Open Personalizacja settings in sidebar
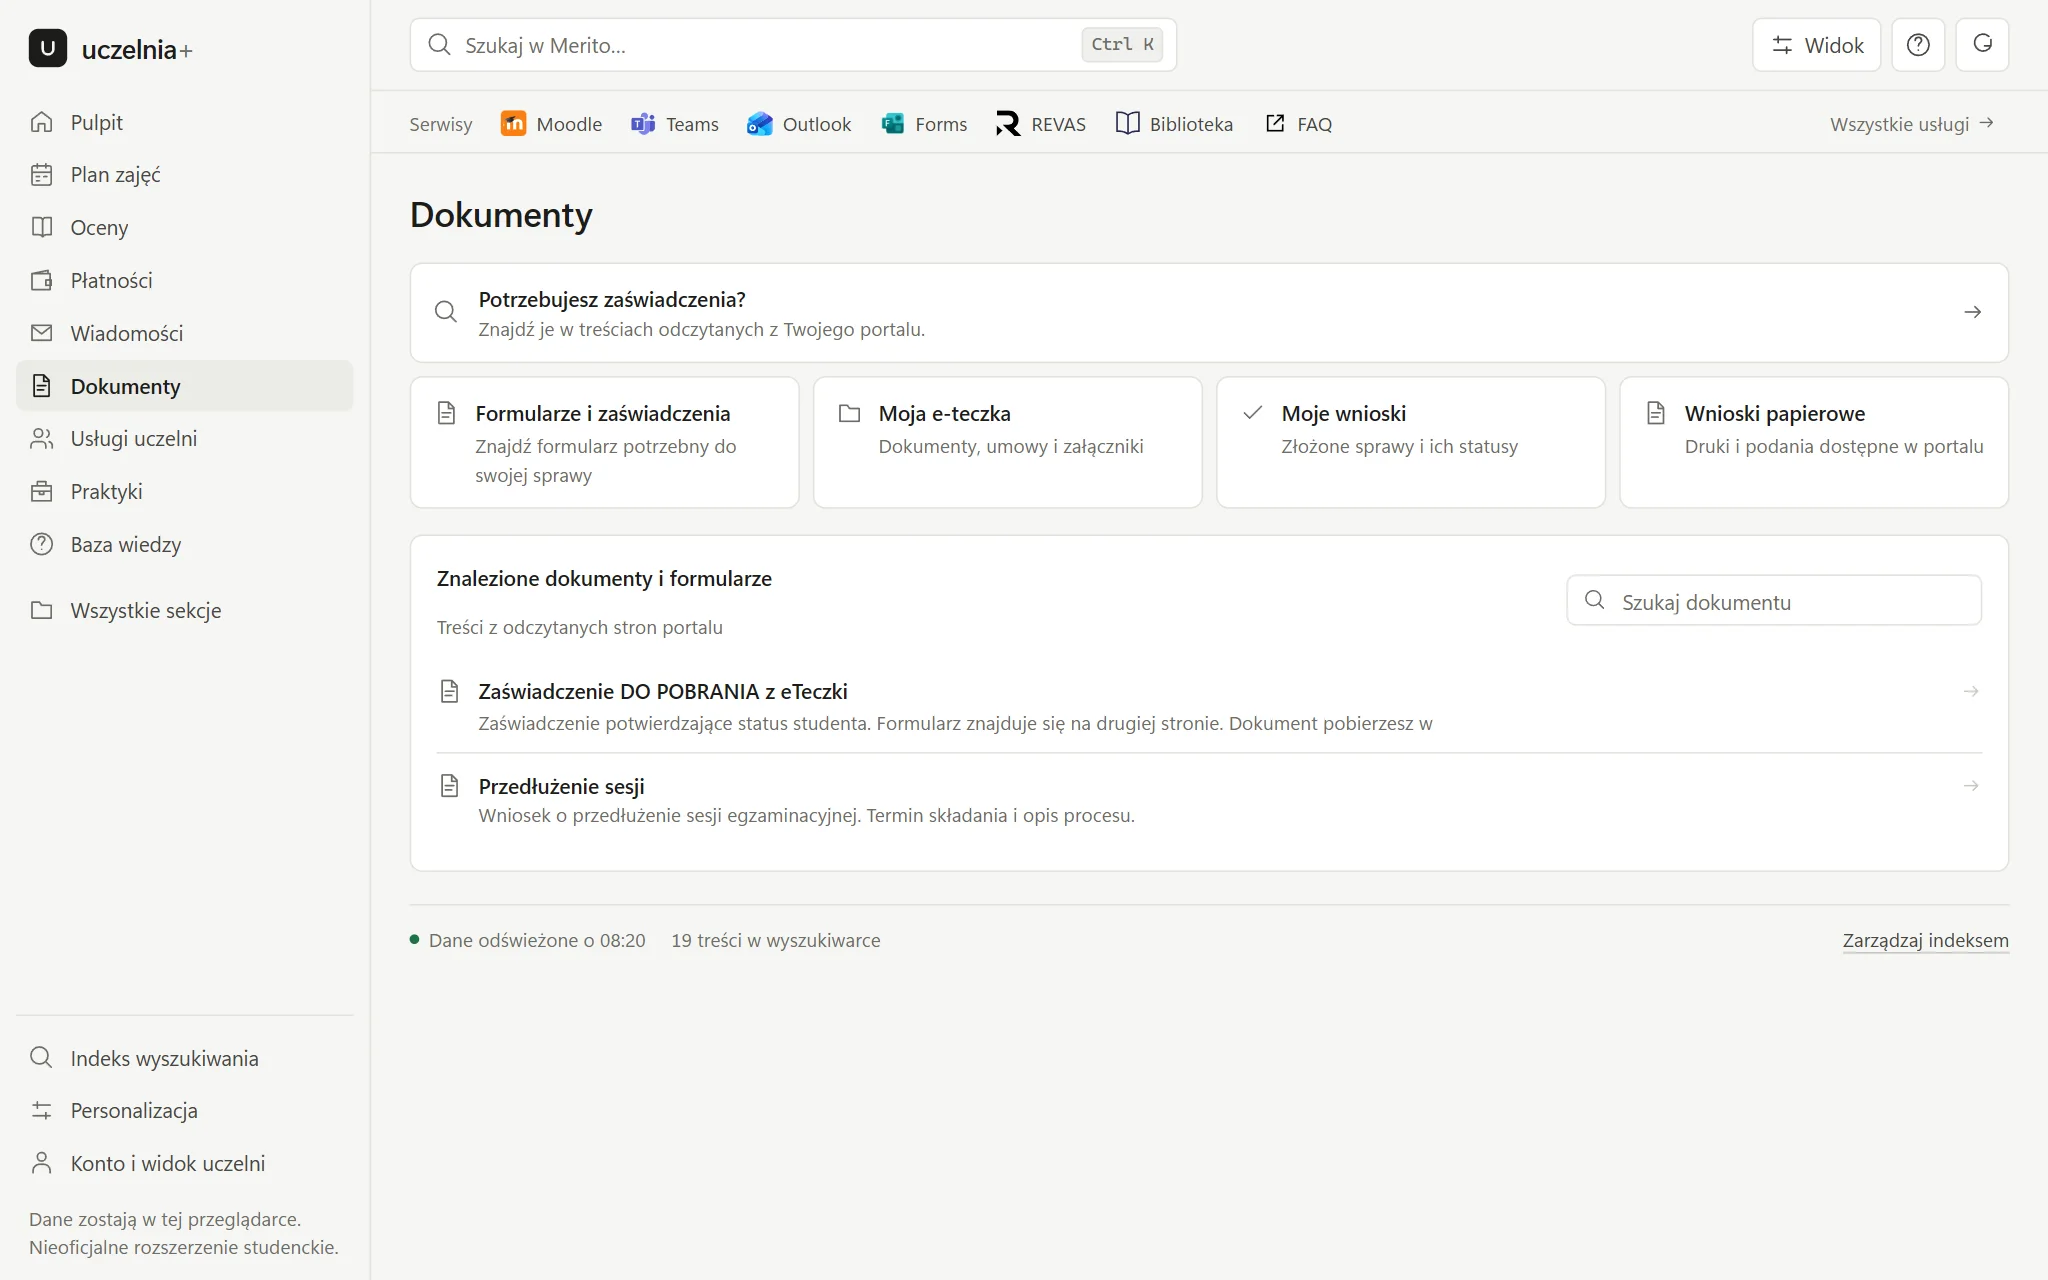Image resolution: width=2048 pixels, height=1280 pixels. (x=185, y=1111)
